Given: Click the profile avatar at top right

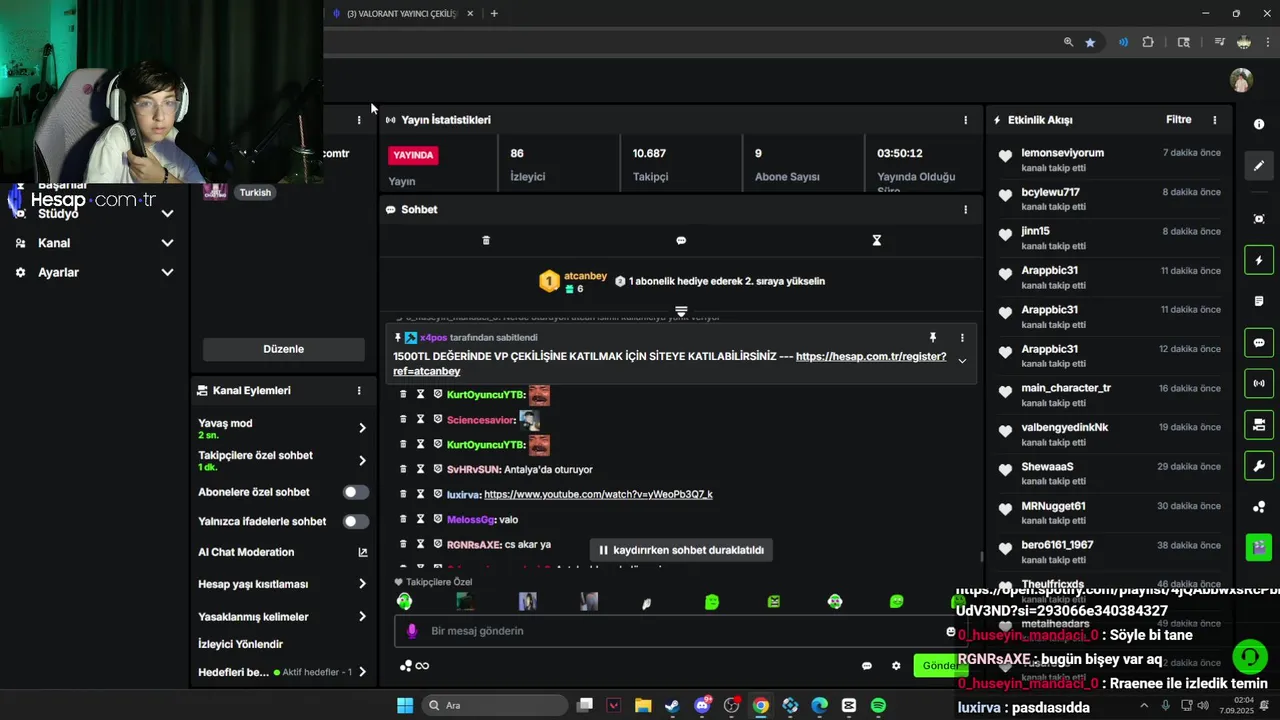Looking at the screenshot, I should click(x=1241, y=80).
